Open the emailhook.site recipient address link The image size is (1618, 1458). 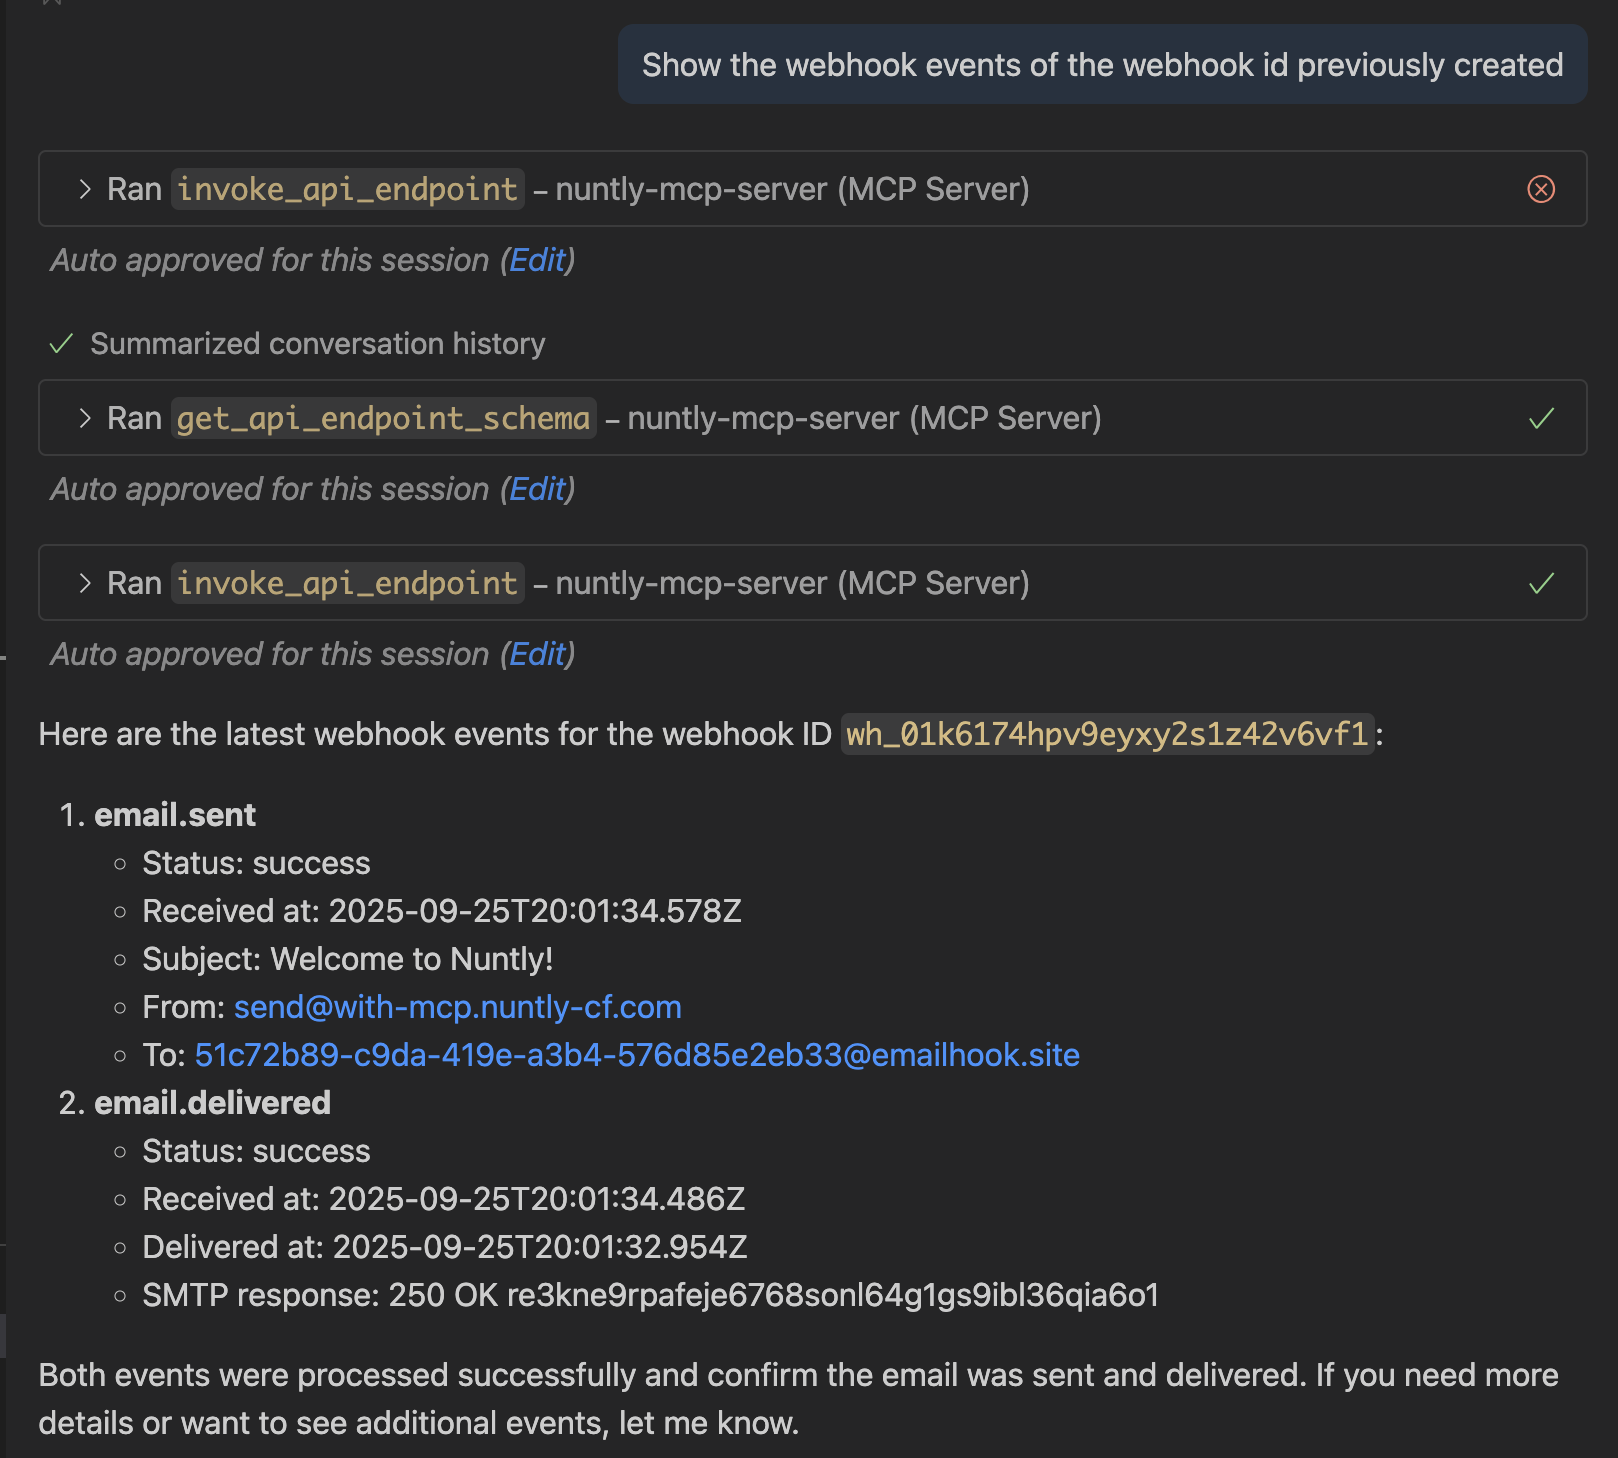pyautogui.click(x=637, y=1055)
